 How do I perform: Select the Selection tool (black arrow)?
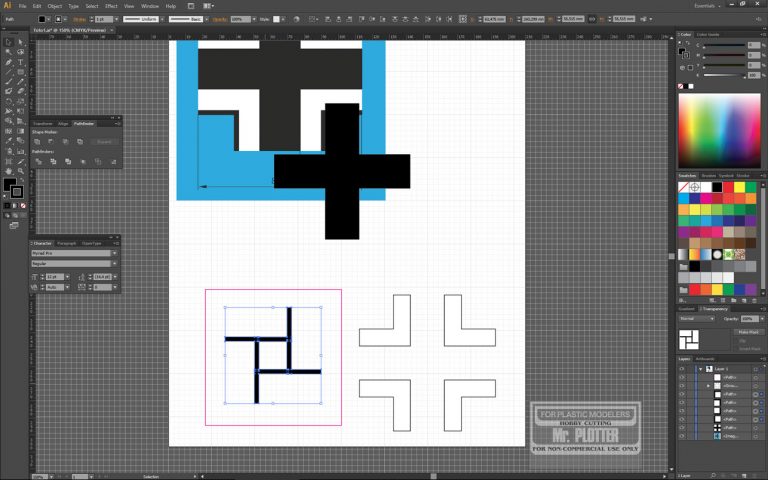[x=8, y=41]
